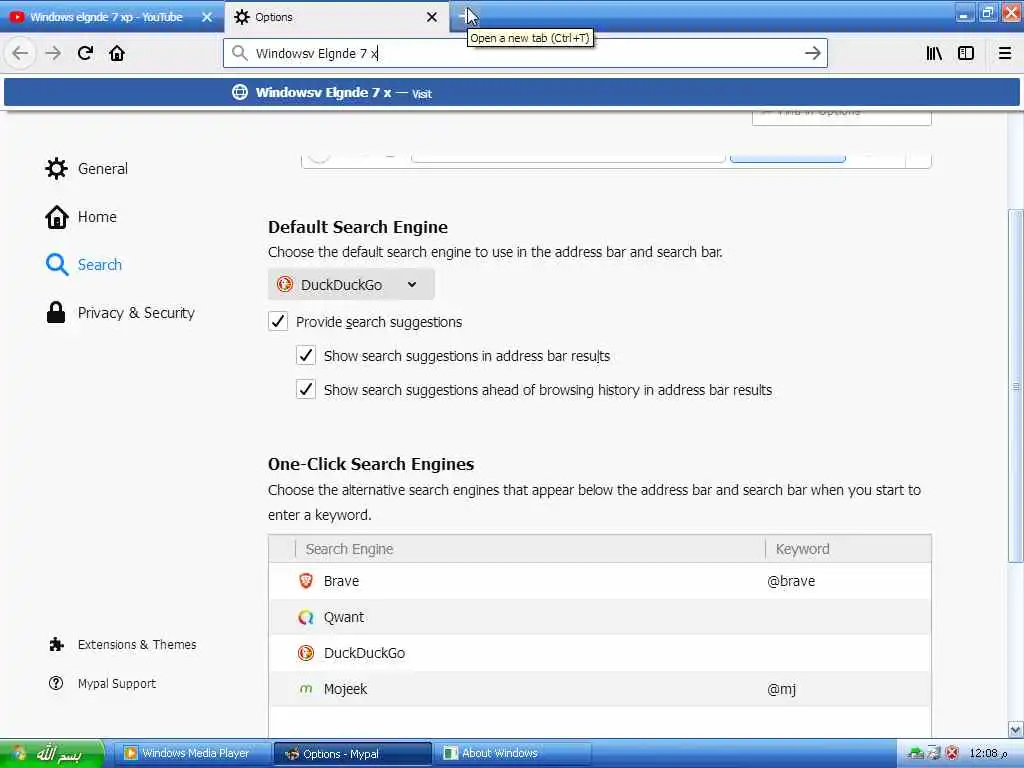
Task: Click the @mj keyword cell
Action: click(x=781, y=688)
